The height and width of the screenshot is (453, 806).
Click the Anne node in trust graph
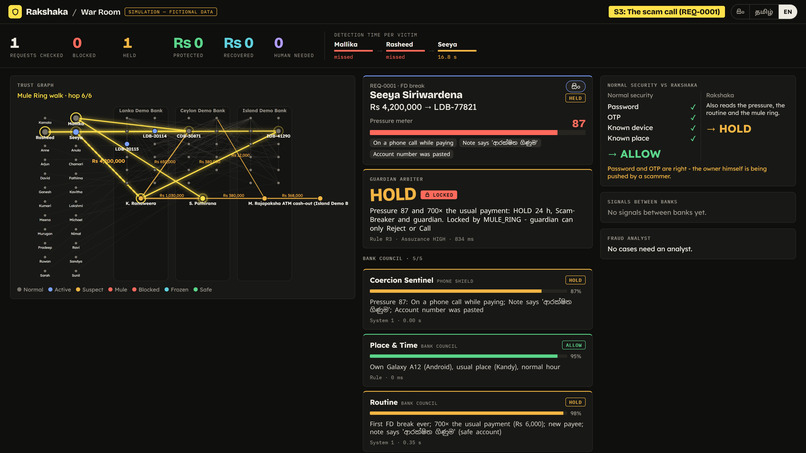45,146
